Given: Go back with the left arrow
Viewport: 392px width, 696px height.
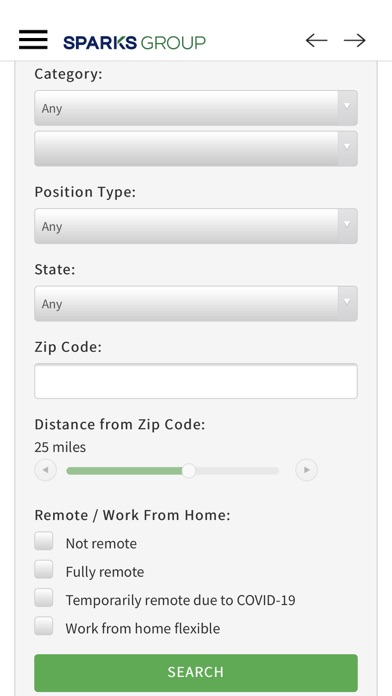Looking at the screenshot, I should 317,40.
